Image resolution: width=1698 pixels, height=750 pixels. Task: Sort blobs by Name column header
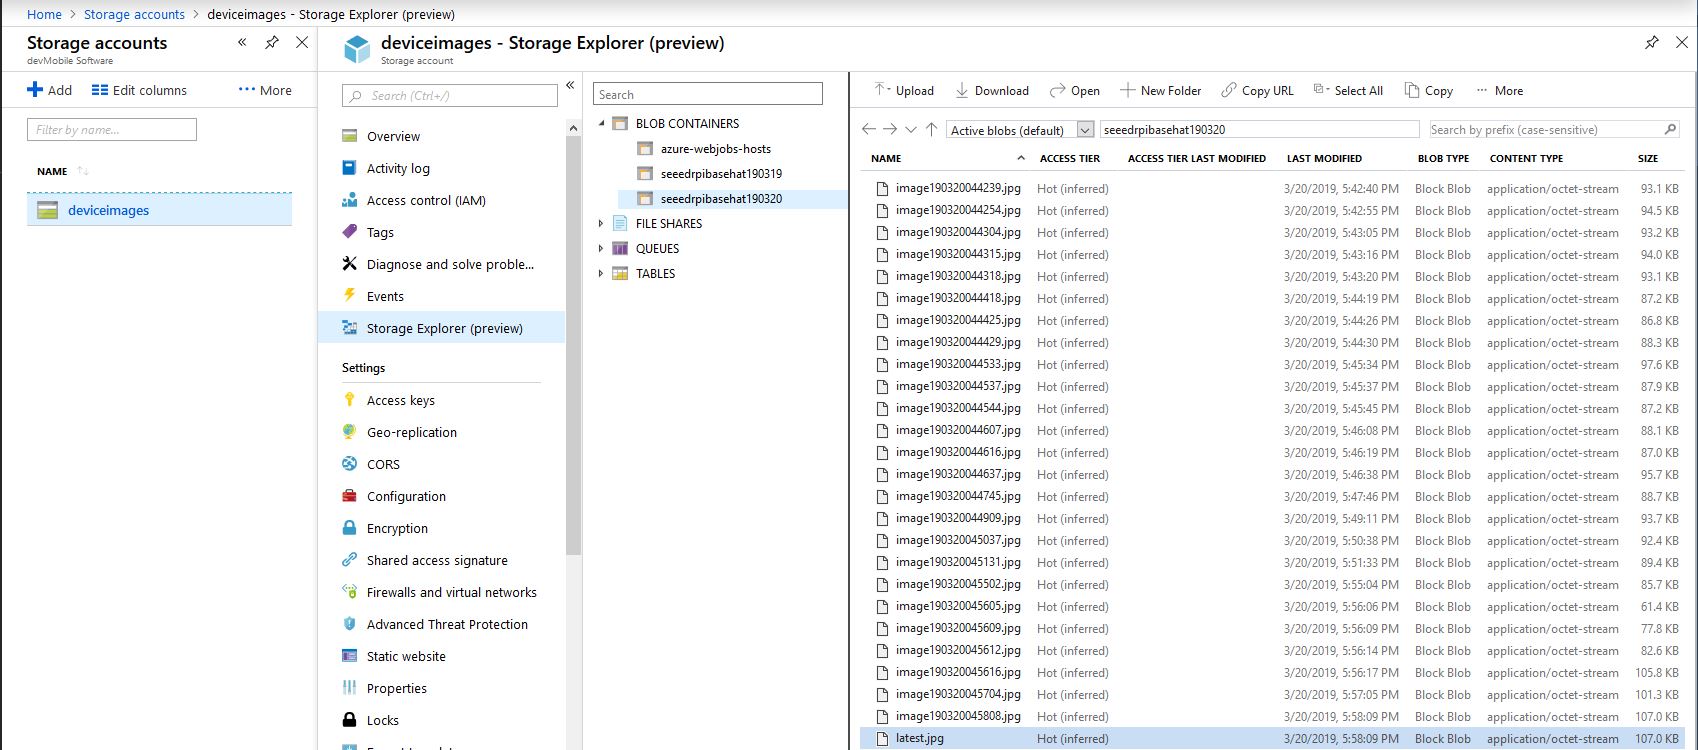(886, 158)
